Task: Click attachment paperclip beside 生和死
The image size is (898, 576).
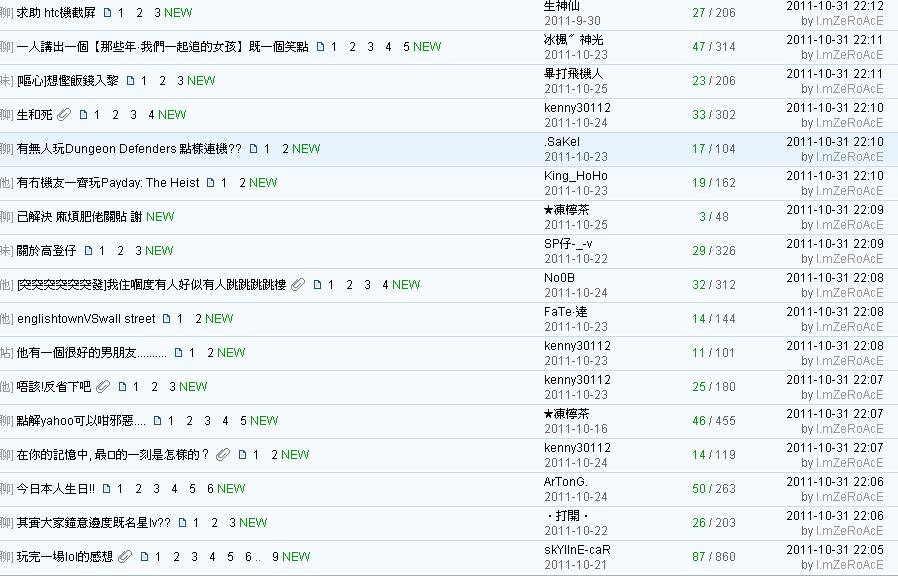Action: [64, 115]
